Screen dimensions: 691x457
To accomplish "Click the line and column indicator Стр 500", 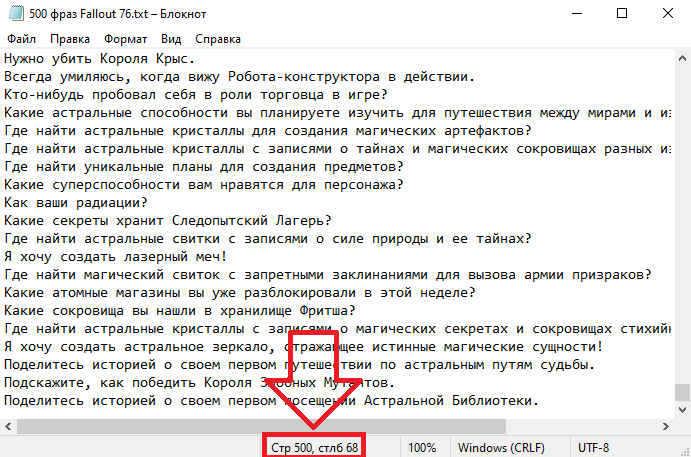I will [x=314, y=448].
